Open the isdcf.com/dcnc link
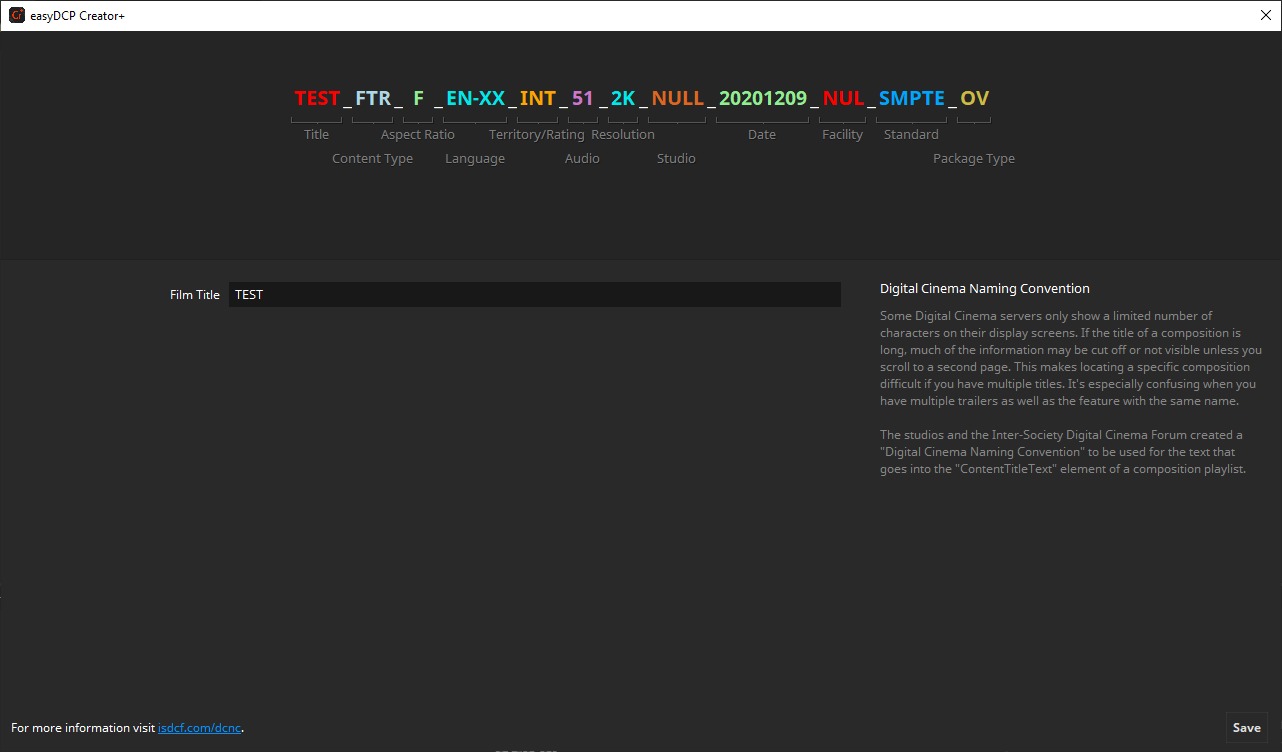The image size is (1282, 752). pos(199,728)
